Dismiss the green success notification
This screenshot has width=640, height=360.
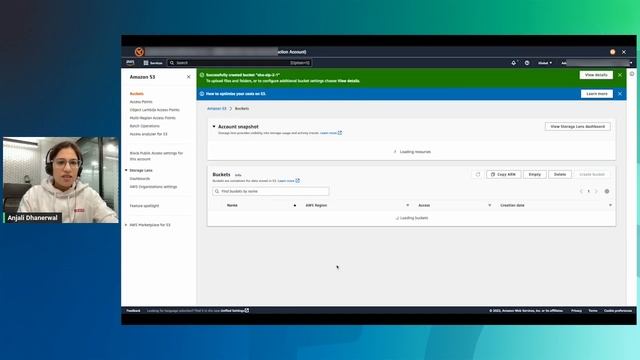point(620,75)
